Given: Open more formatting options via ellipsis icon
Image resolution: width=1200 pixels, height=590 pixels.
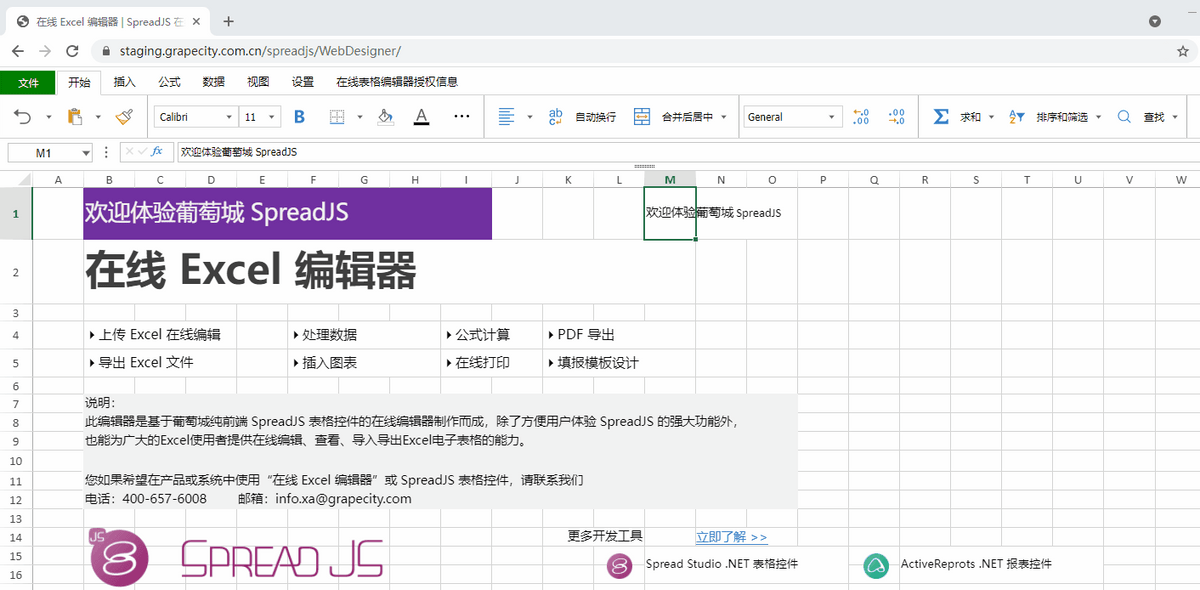Looking at the screenshot, I should (461, 116).
